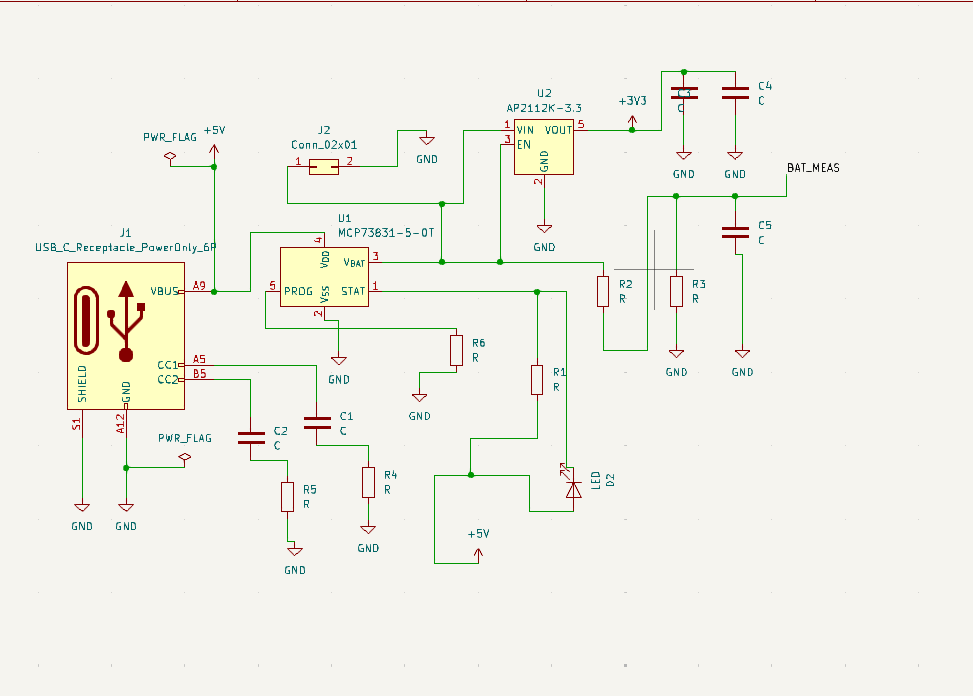973x696 pixels.
Task: Click the GND symbol at J2 pin 2
Action: point(427,140)
